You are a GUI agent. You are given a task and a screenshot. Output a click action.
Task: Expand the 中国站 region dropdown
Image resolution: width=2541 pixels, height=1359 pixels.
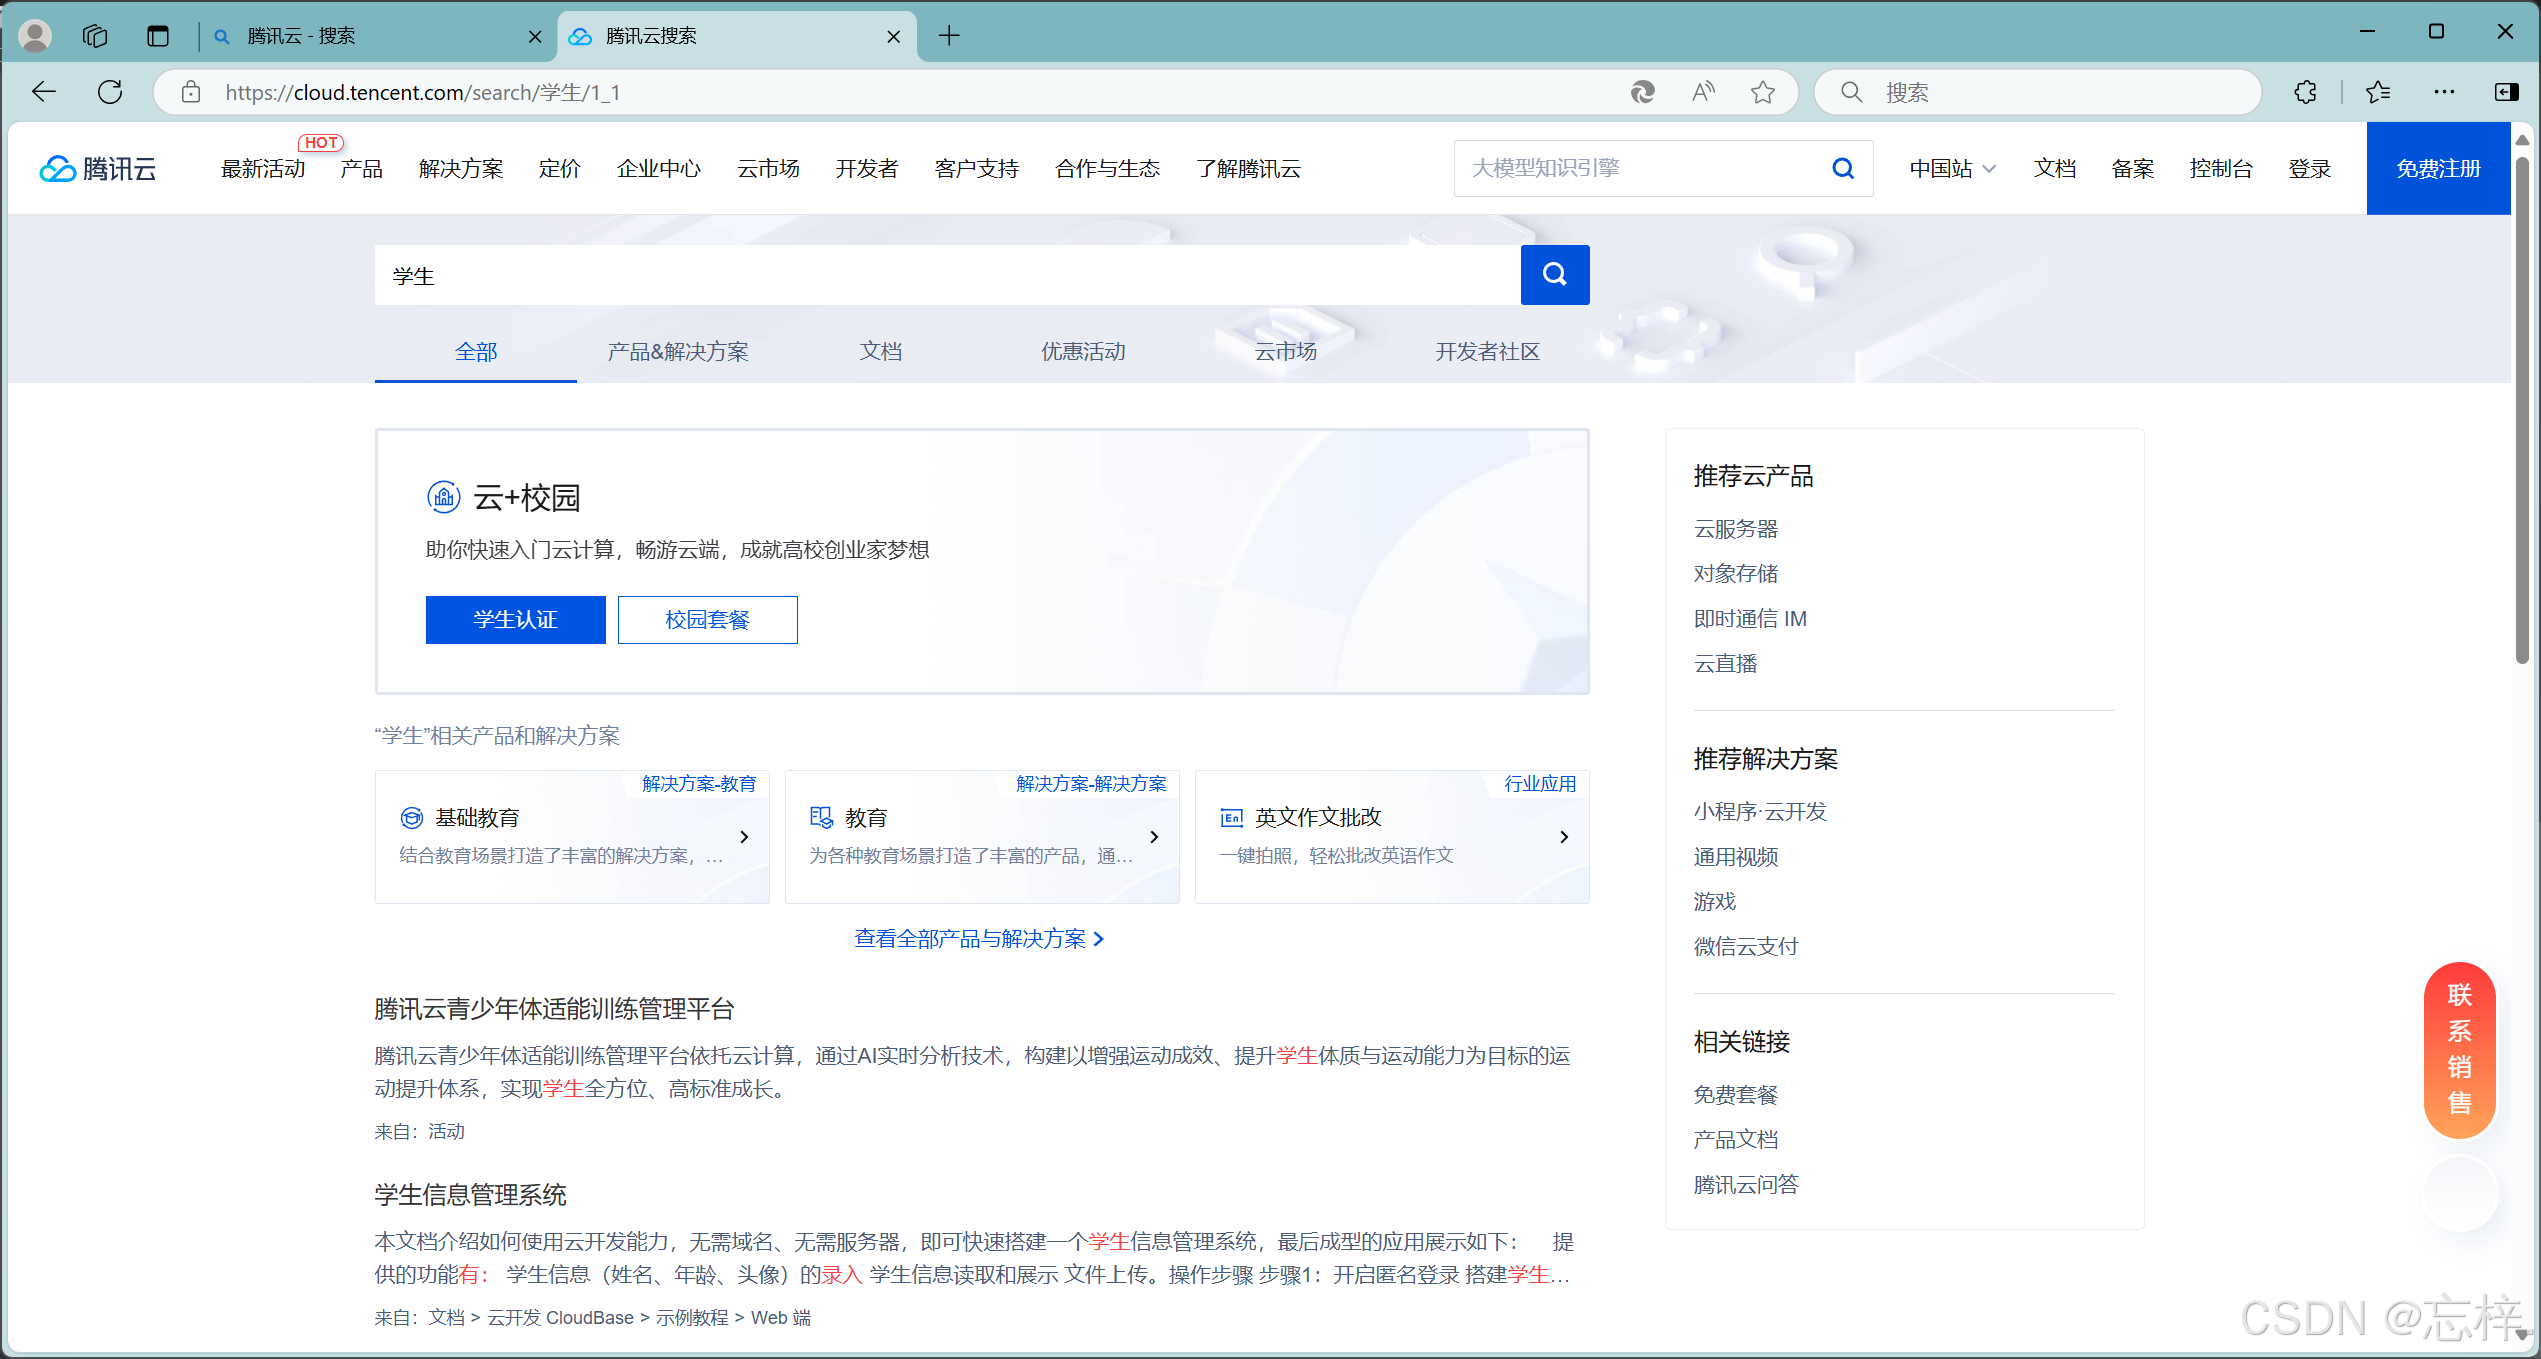[1951, 168]
